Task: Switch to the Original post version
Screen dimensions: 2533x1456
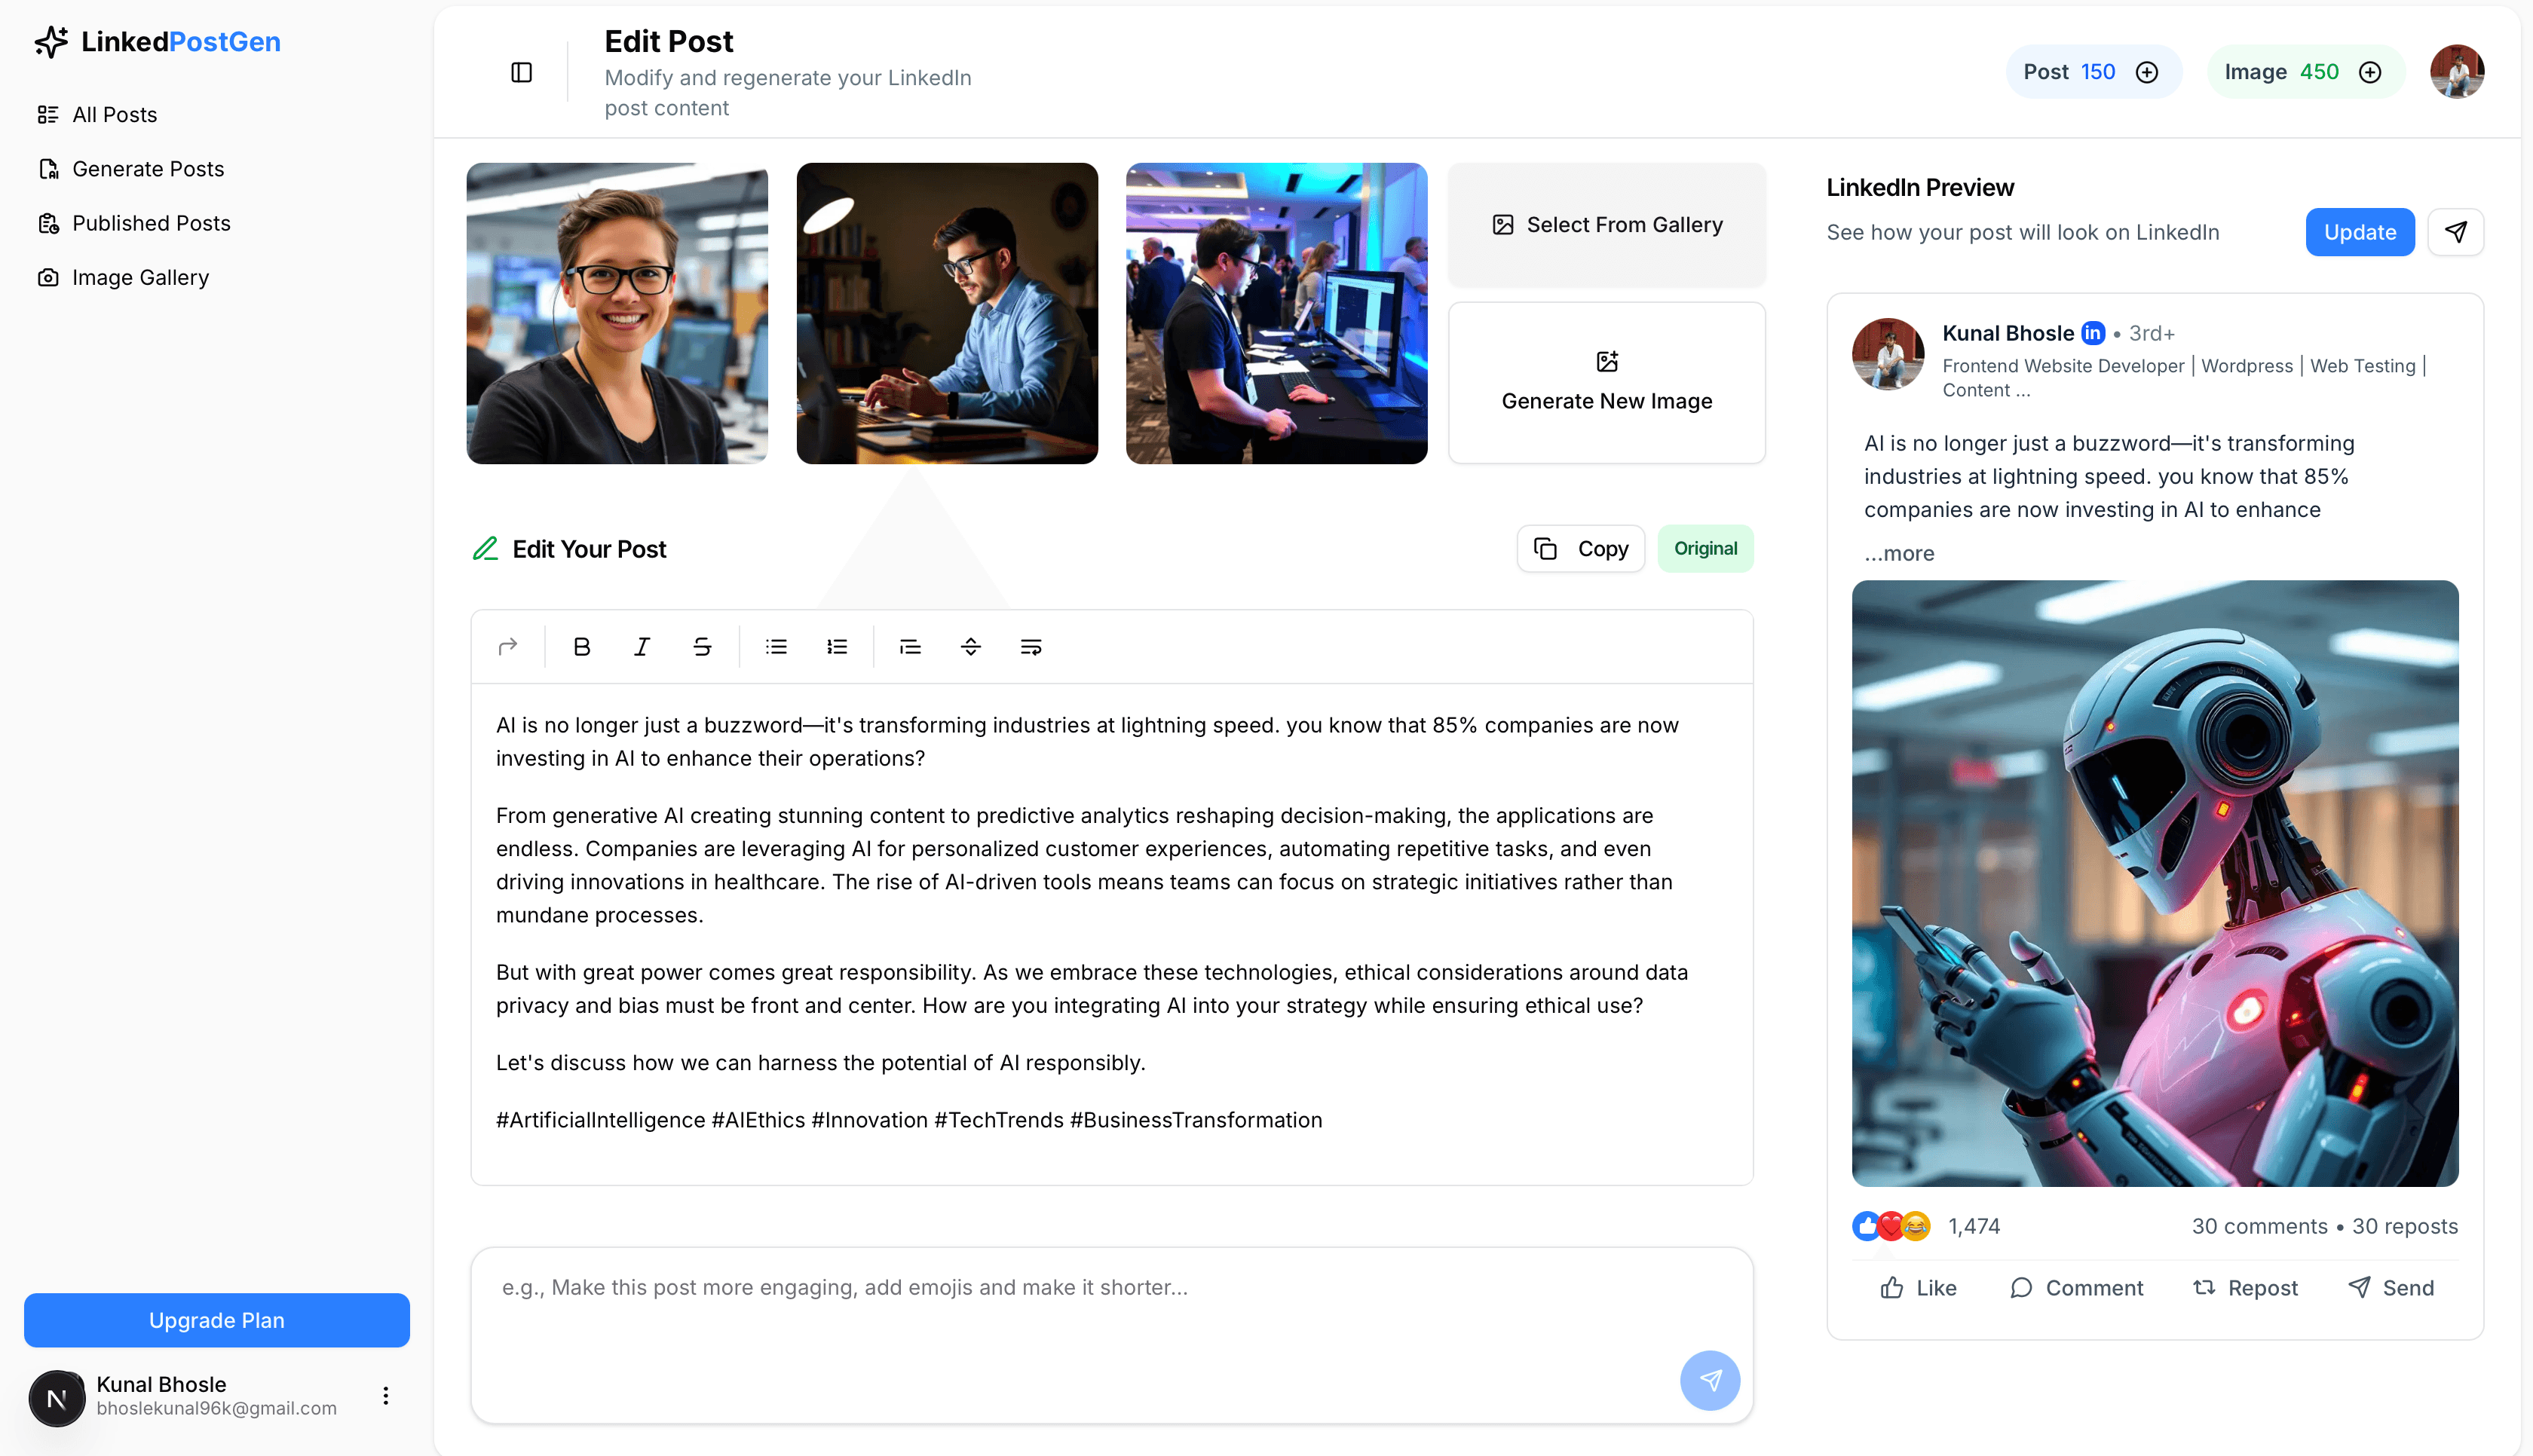Action: click(x=1704, y=548)
